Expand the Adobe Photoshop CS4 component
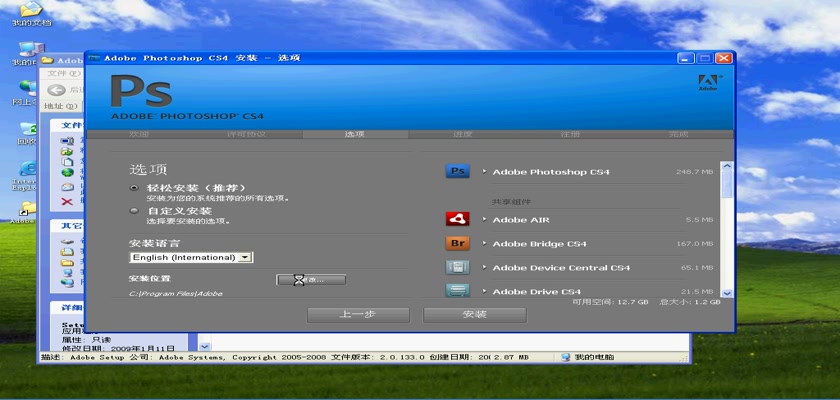 tap(484, 171)
